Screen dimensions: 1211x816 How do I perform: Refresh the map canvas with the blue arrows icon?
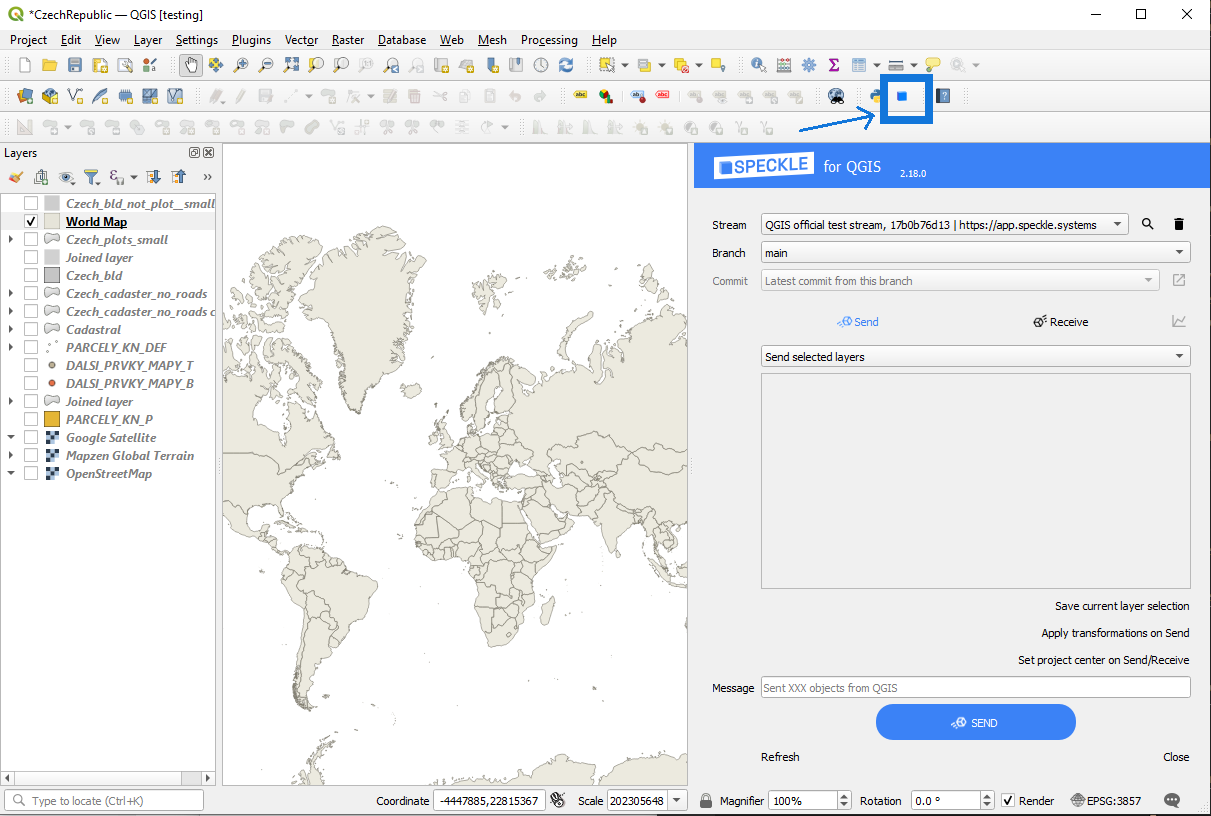(x=566, y=65)
